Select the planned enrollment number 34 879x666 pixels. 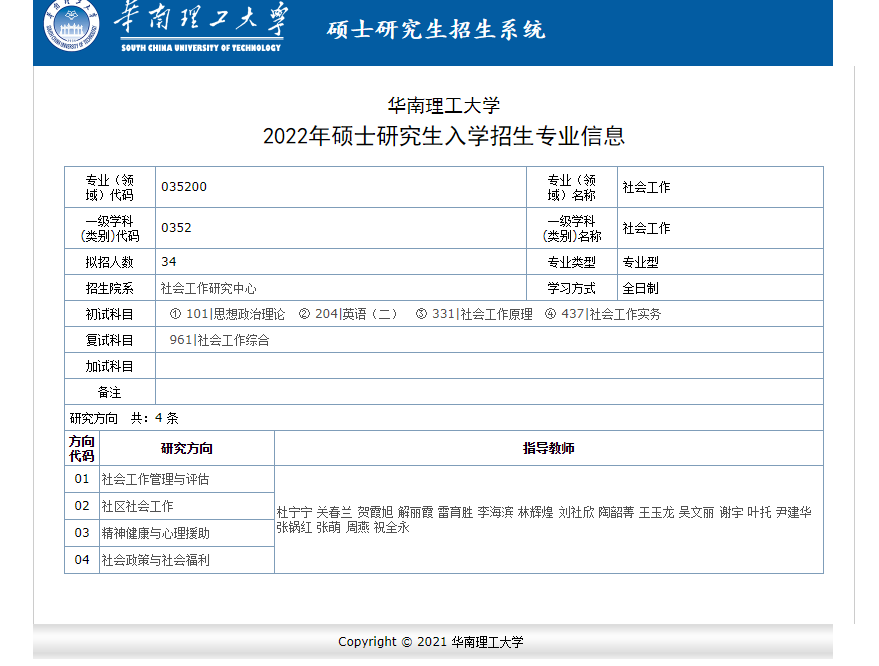point(169,262)
